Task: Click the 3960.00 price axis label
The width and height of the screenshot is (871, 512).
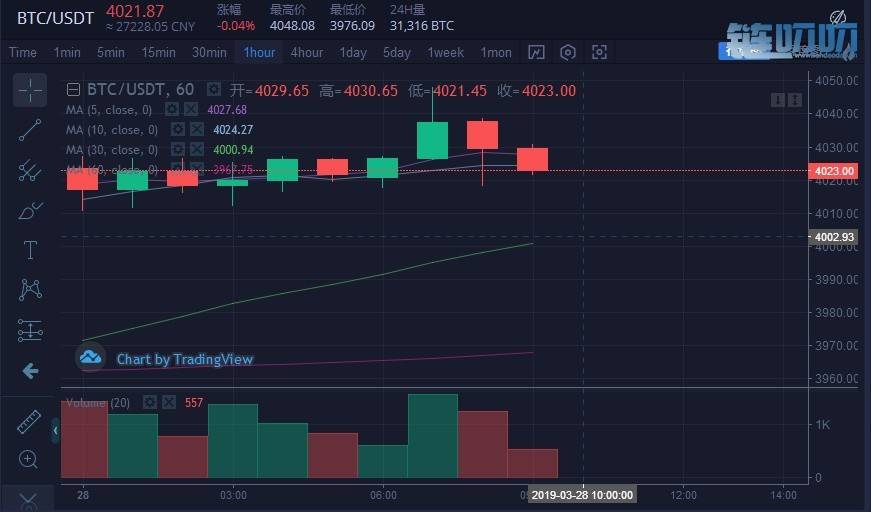Action: click(x=837, y=378)
